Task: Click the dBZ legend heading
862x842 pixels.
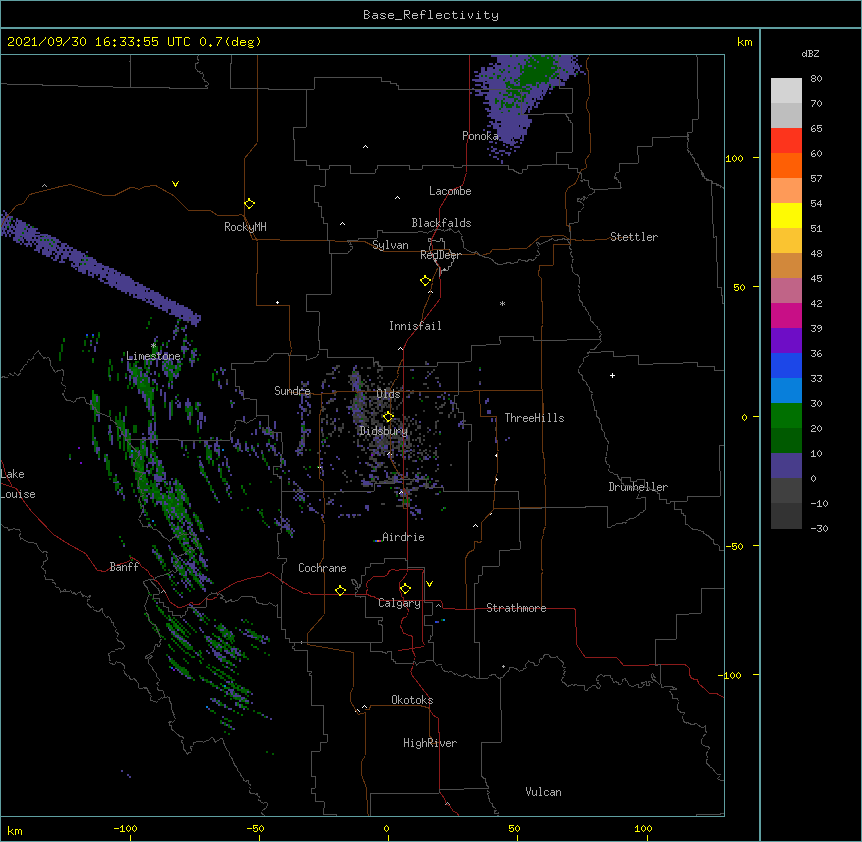Action: [810, 54]
